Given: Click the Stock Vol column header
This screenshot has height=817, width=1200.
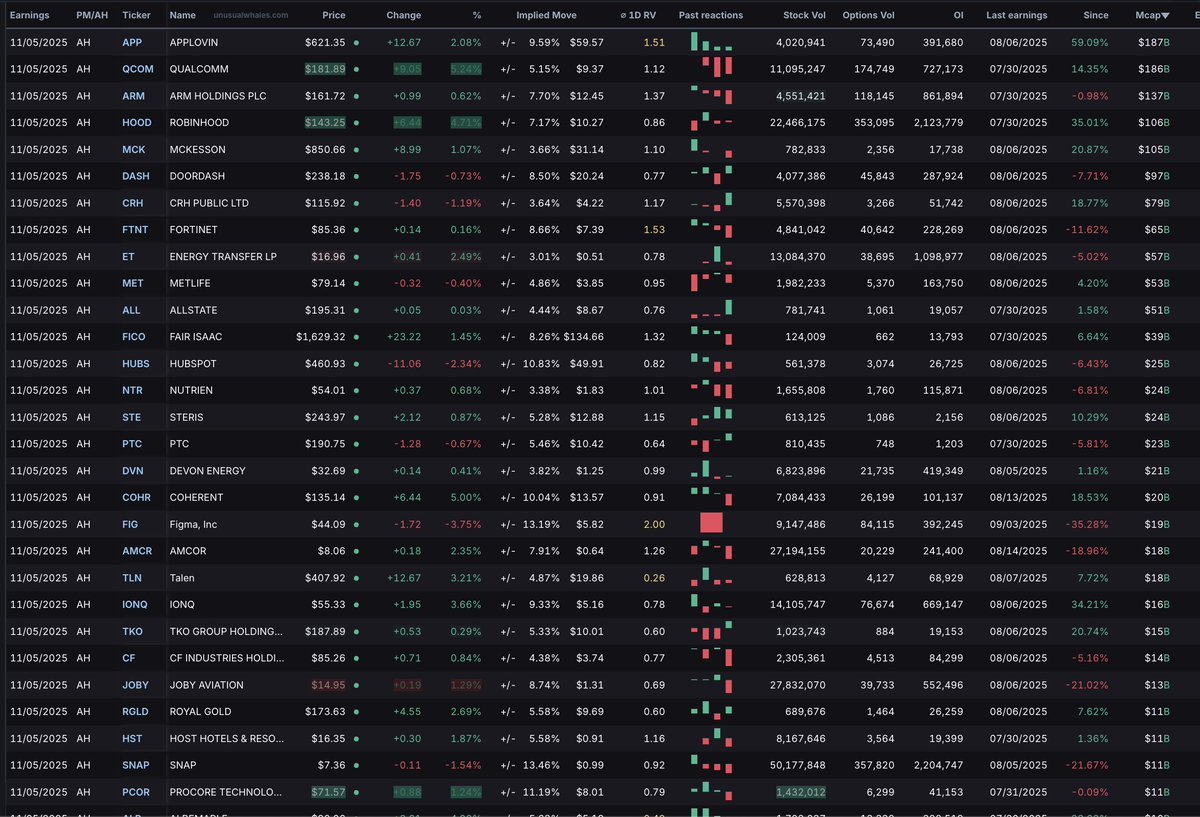Looking at the screenshot, I should click(804, 16).
